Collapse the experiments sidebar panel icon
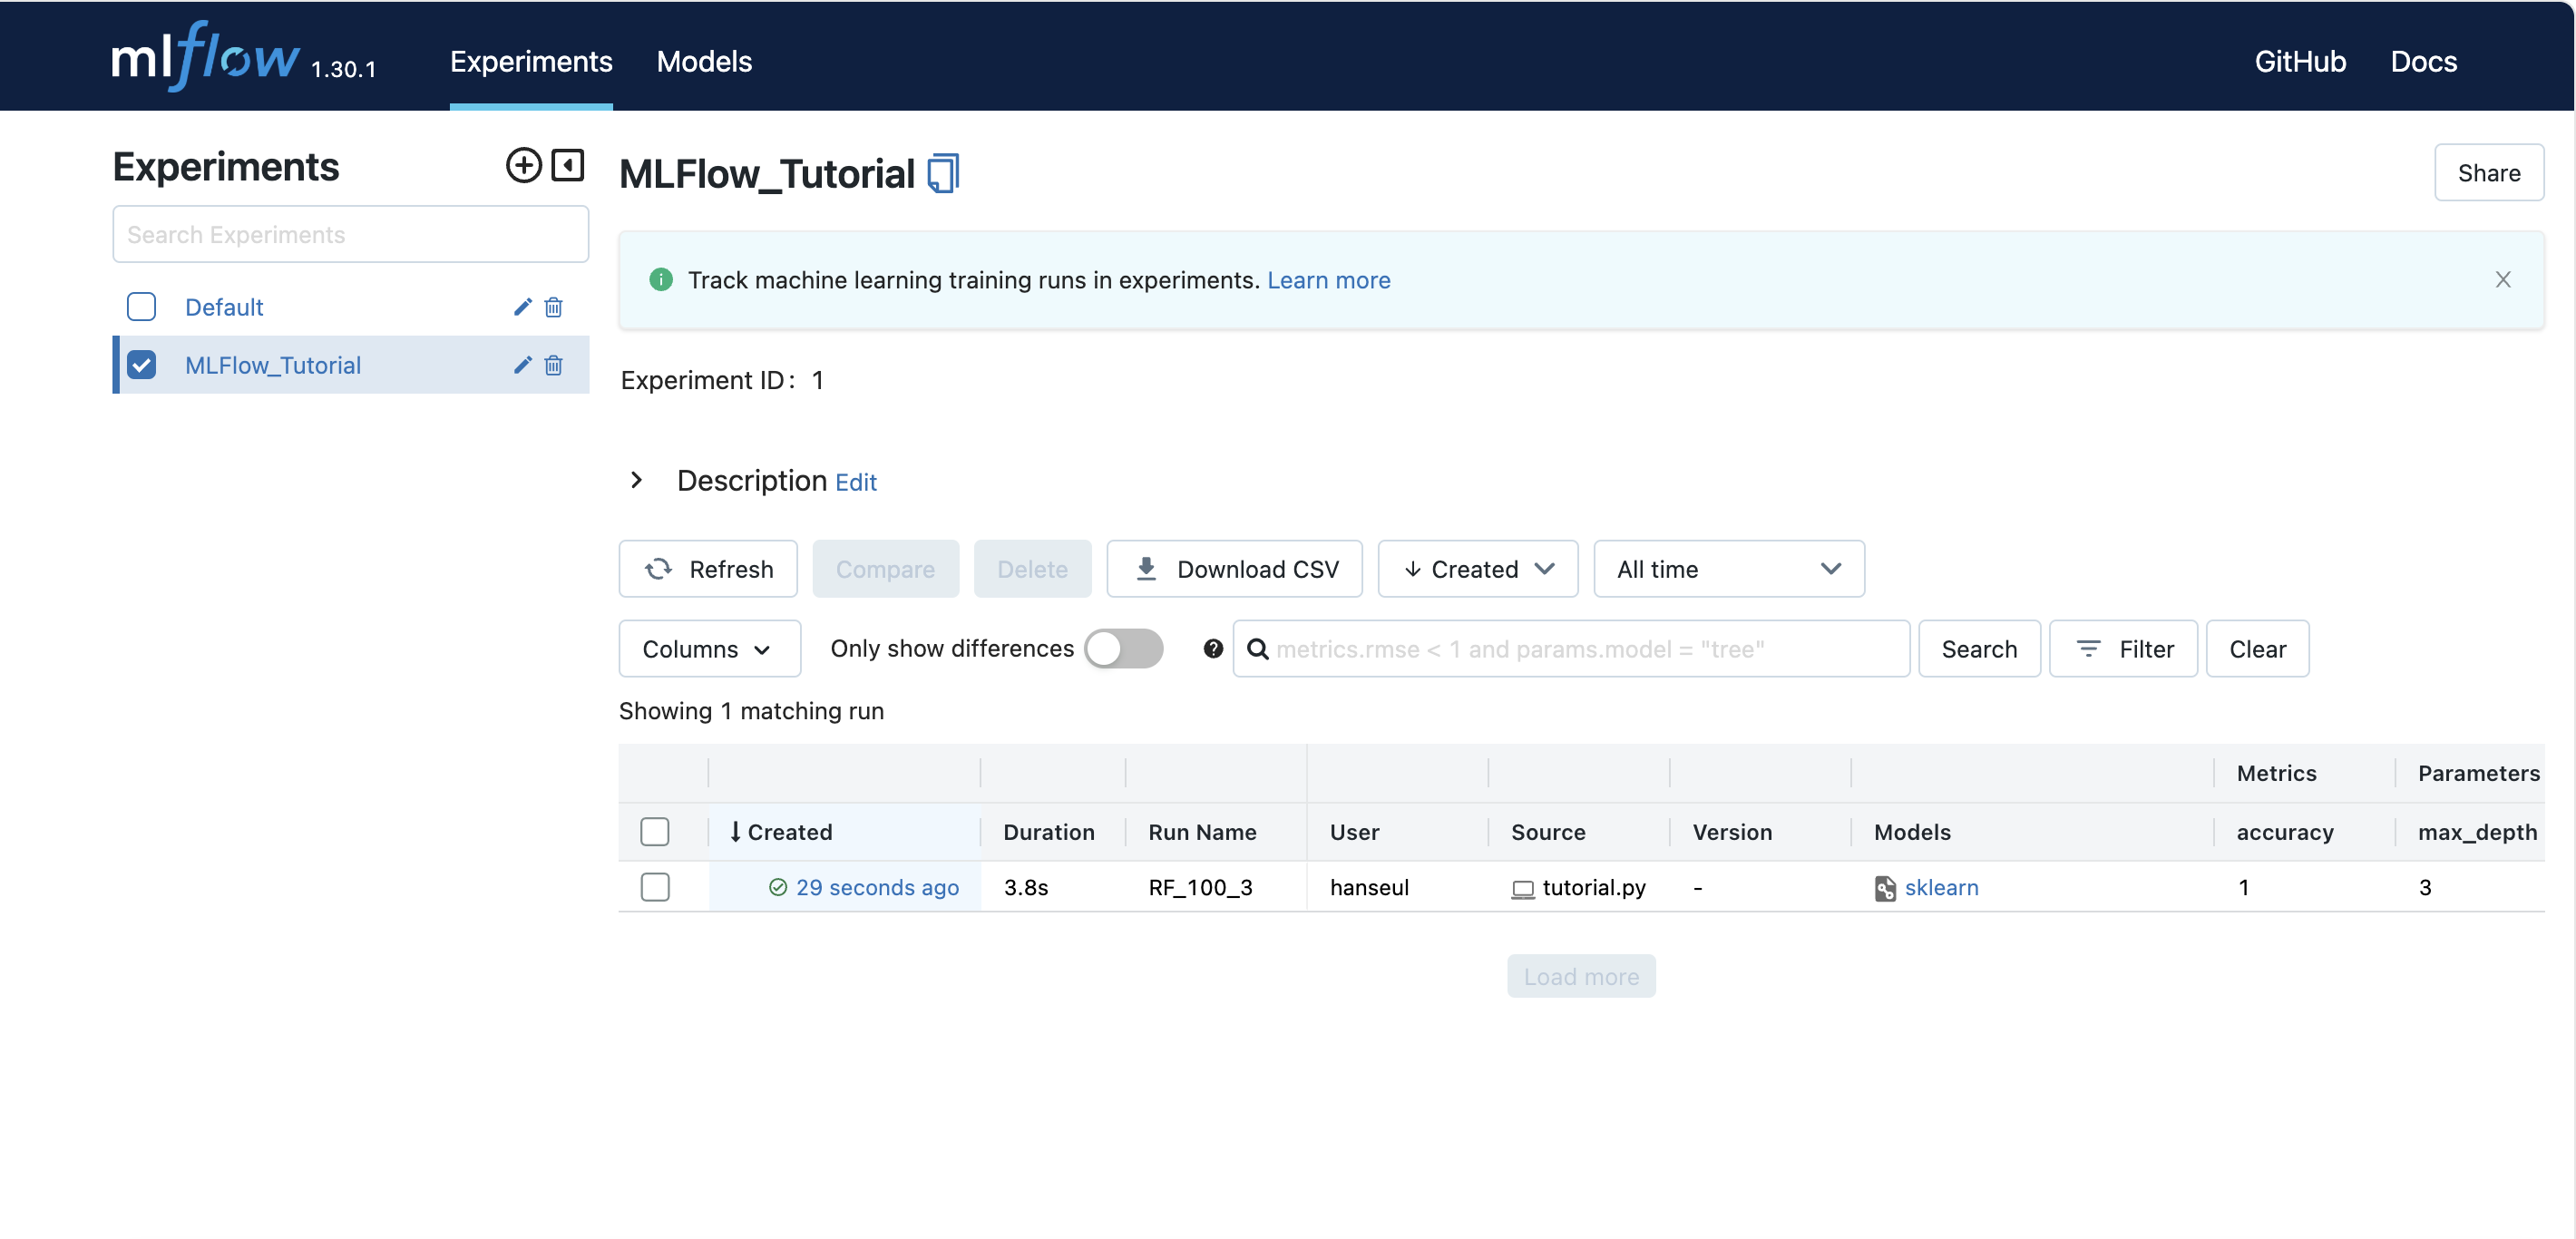This screenshot has width=2576, height=1239. click(568, 165)
